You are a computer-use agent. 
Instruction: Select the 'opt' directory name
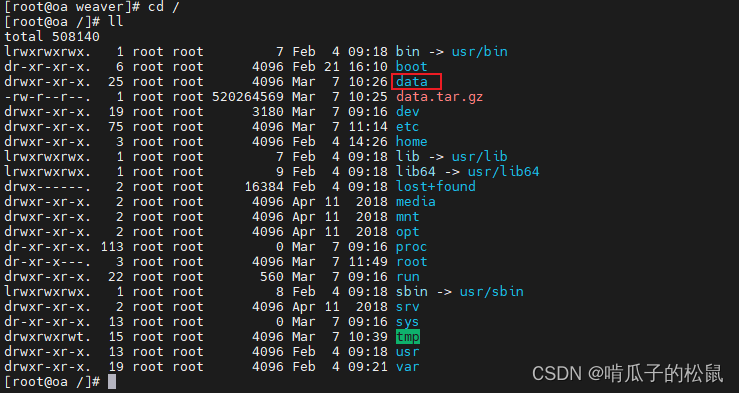pos(407,232)
